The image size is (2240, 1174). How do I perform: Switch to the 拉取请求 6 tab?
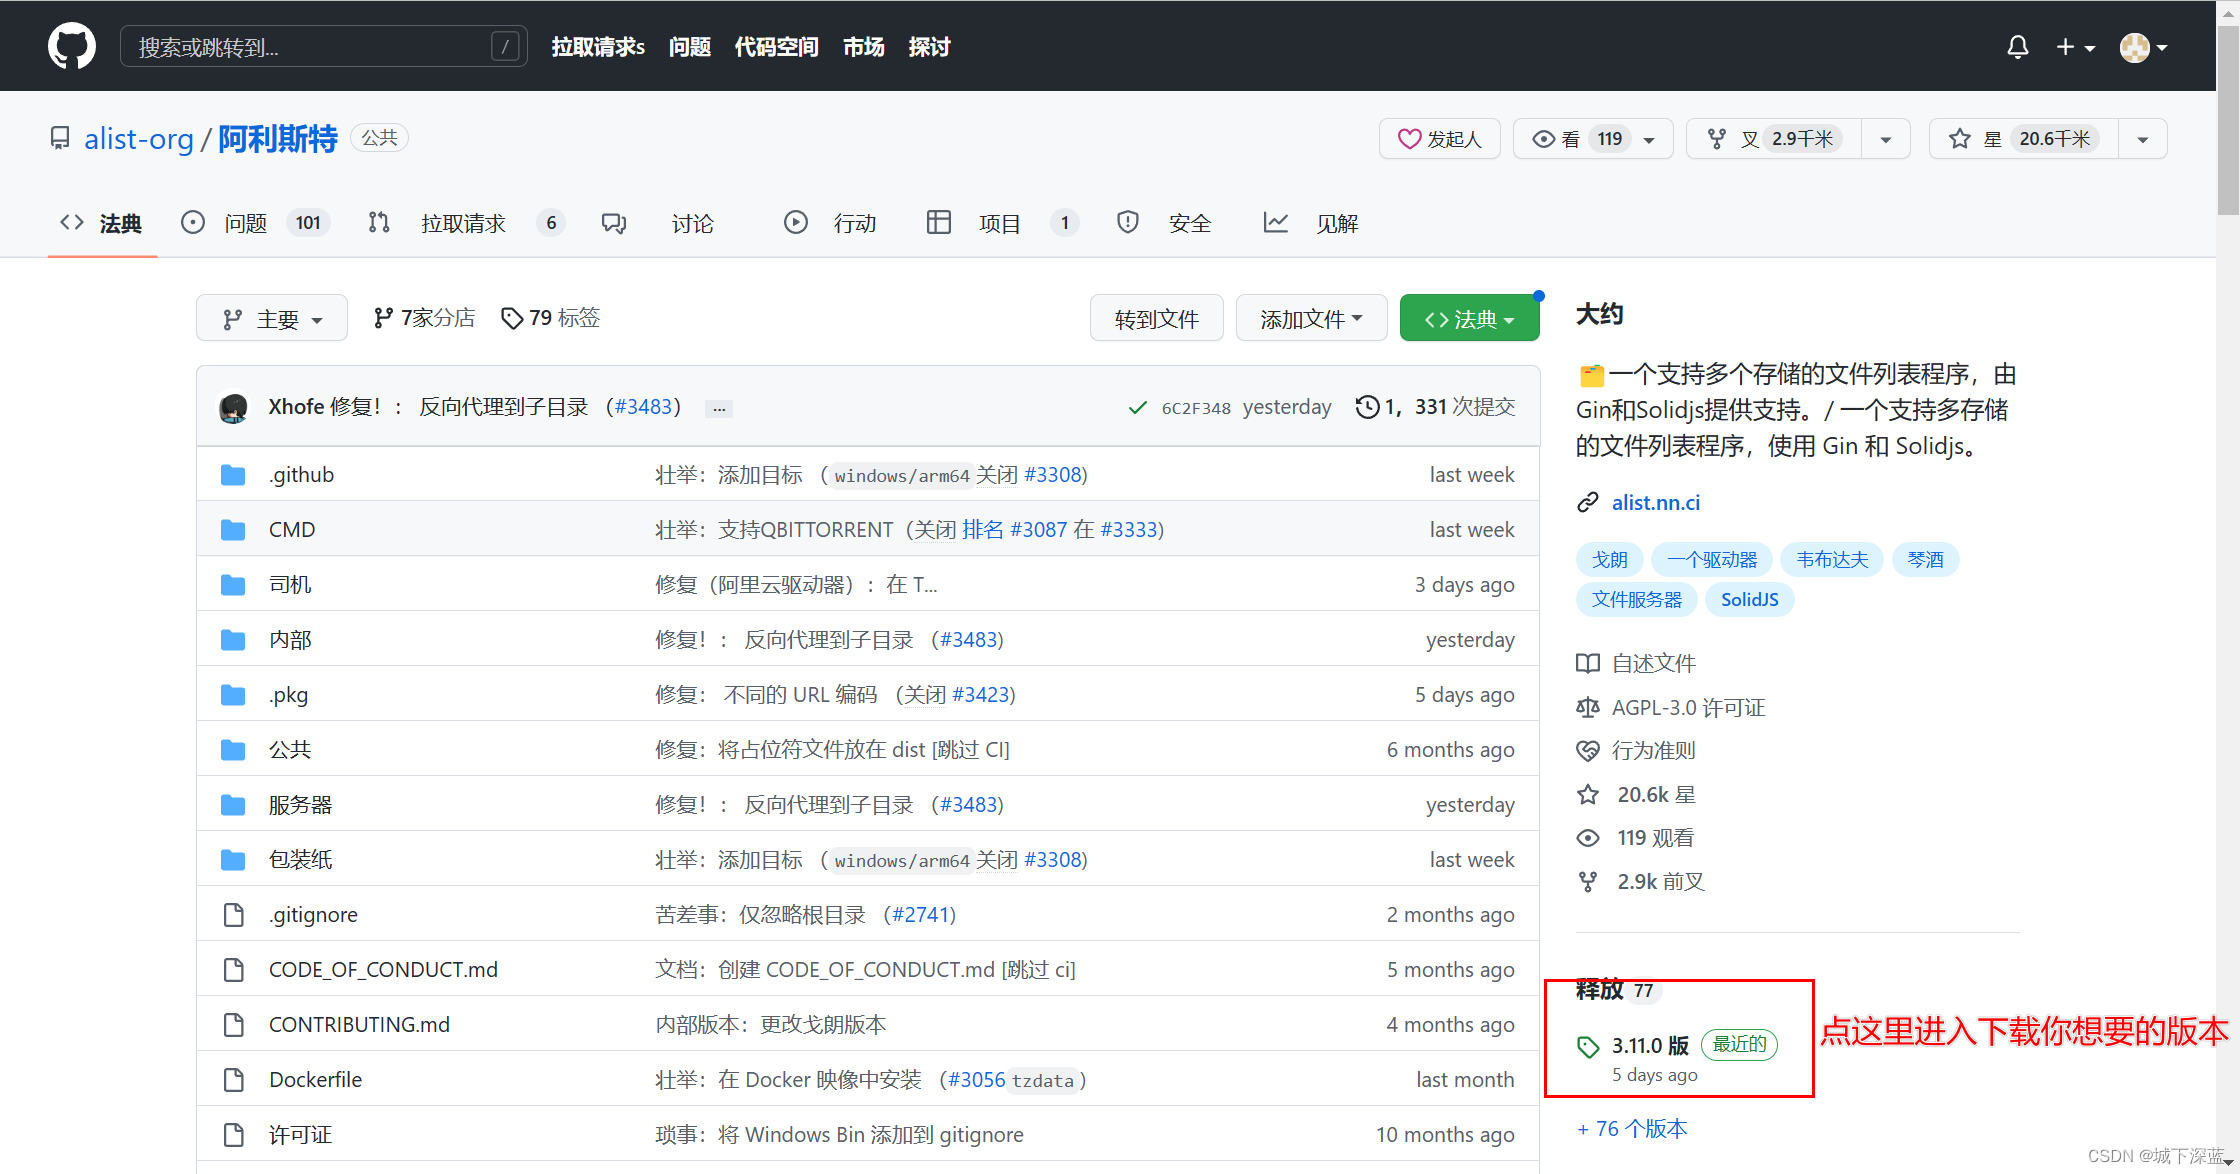(x=465, y=223)
